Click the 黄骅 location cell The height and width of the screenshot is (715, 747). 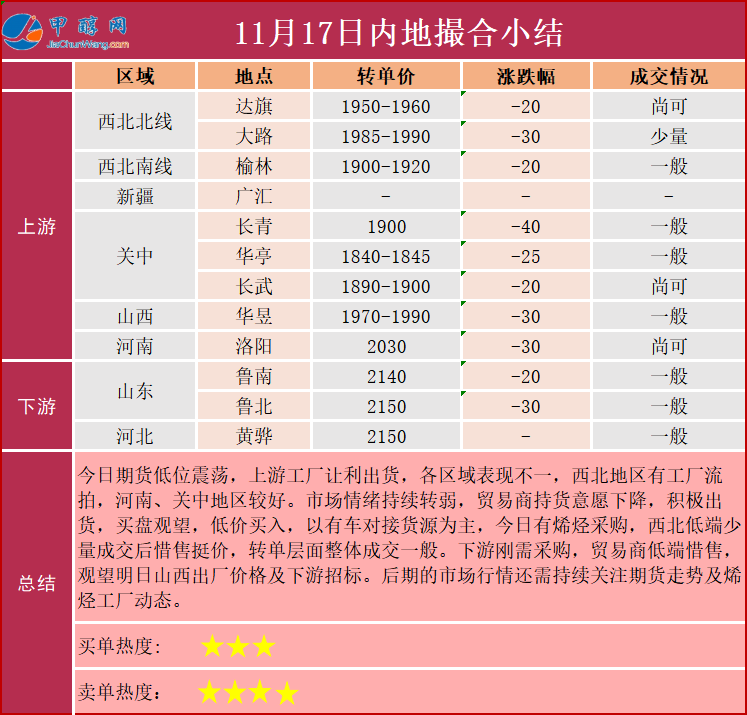point(254,437)
